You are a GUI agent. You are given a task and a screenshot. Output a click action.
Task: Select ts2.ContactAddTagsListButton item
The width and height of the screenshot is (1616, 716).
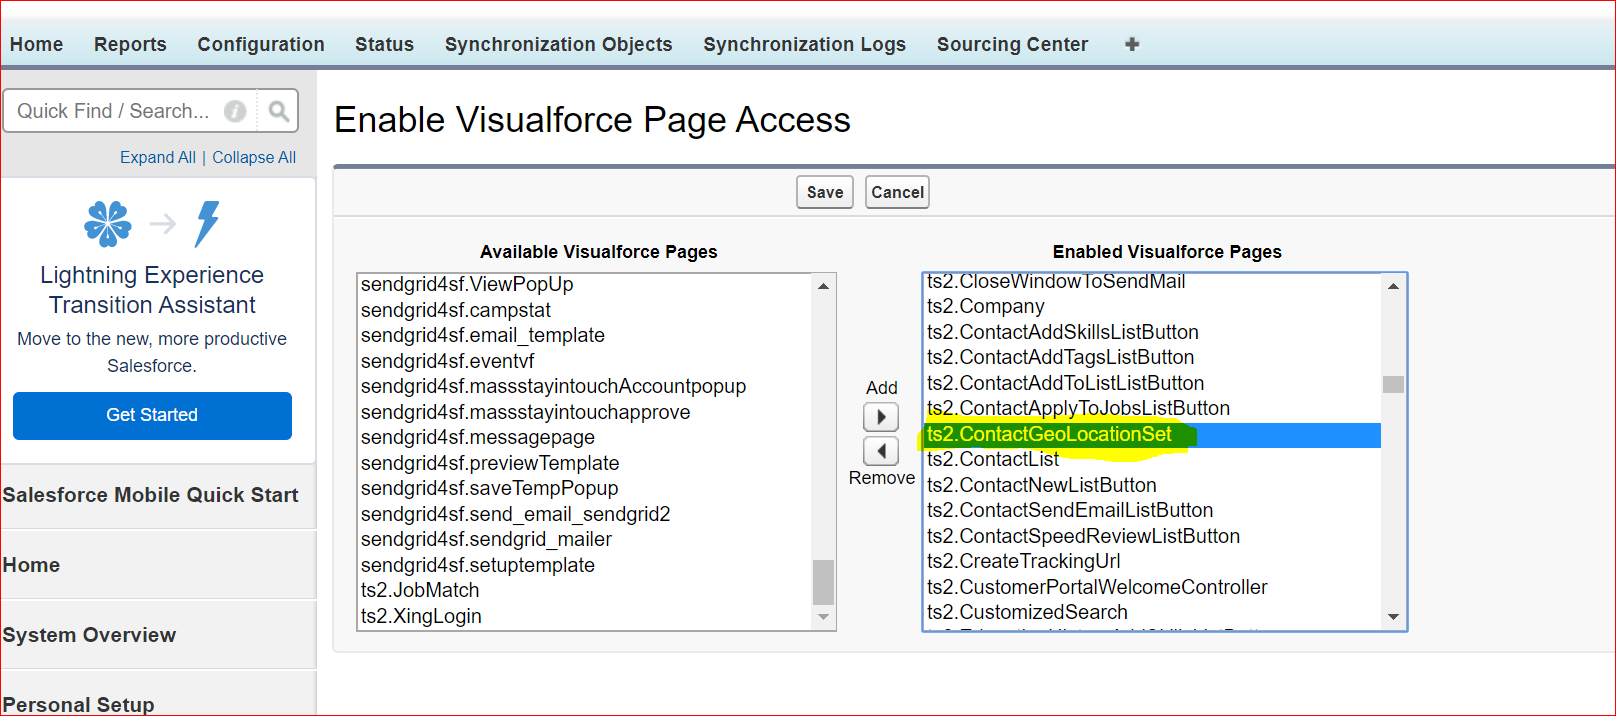click(1152, 357)
